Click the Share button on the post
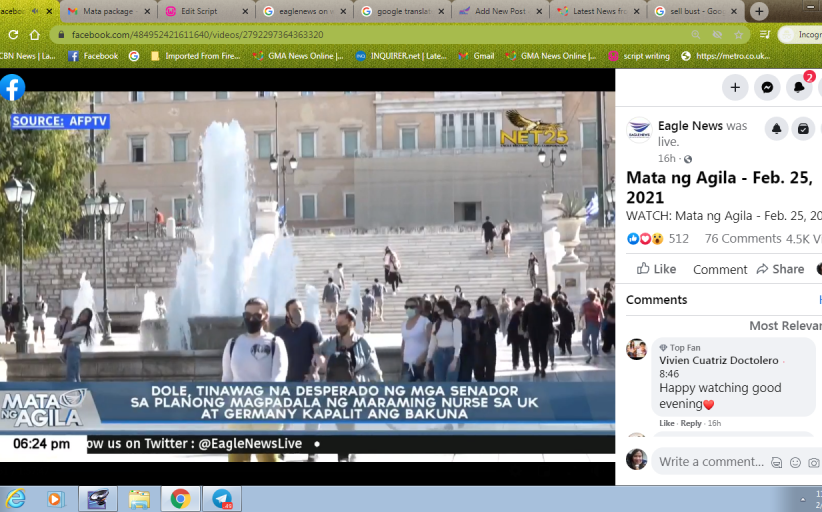Image resolution: width=822 pixels, height=512 pixels. [780, 269]
